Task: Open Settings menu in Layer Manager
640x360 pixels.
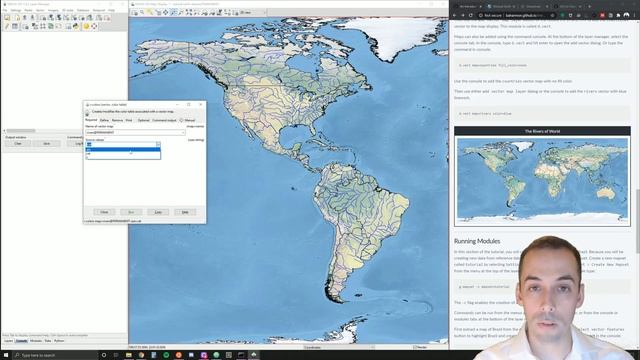Action: coord(16,10)
